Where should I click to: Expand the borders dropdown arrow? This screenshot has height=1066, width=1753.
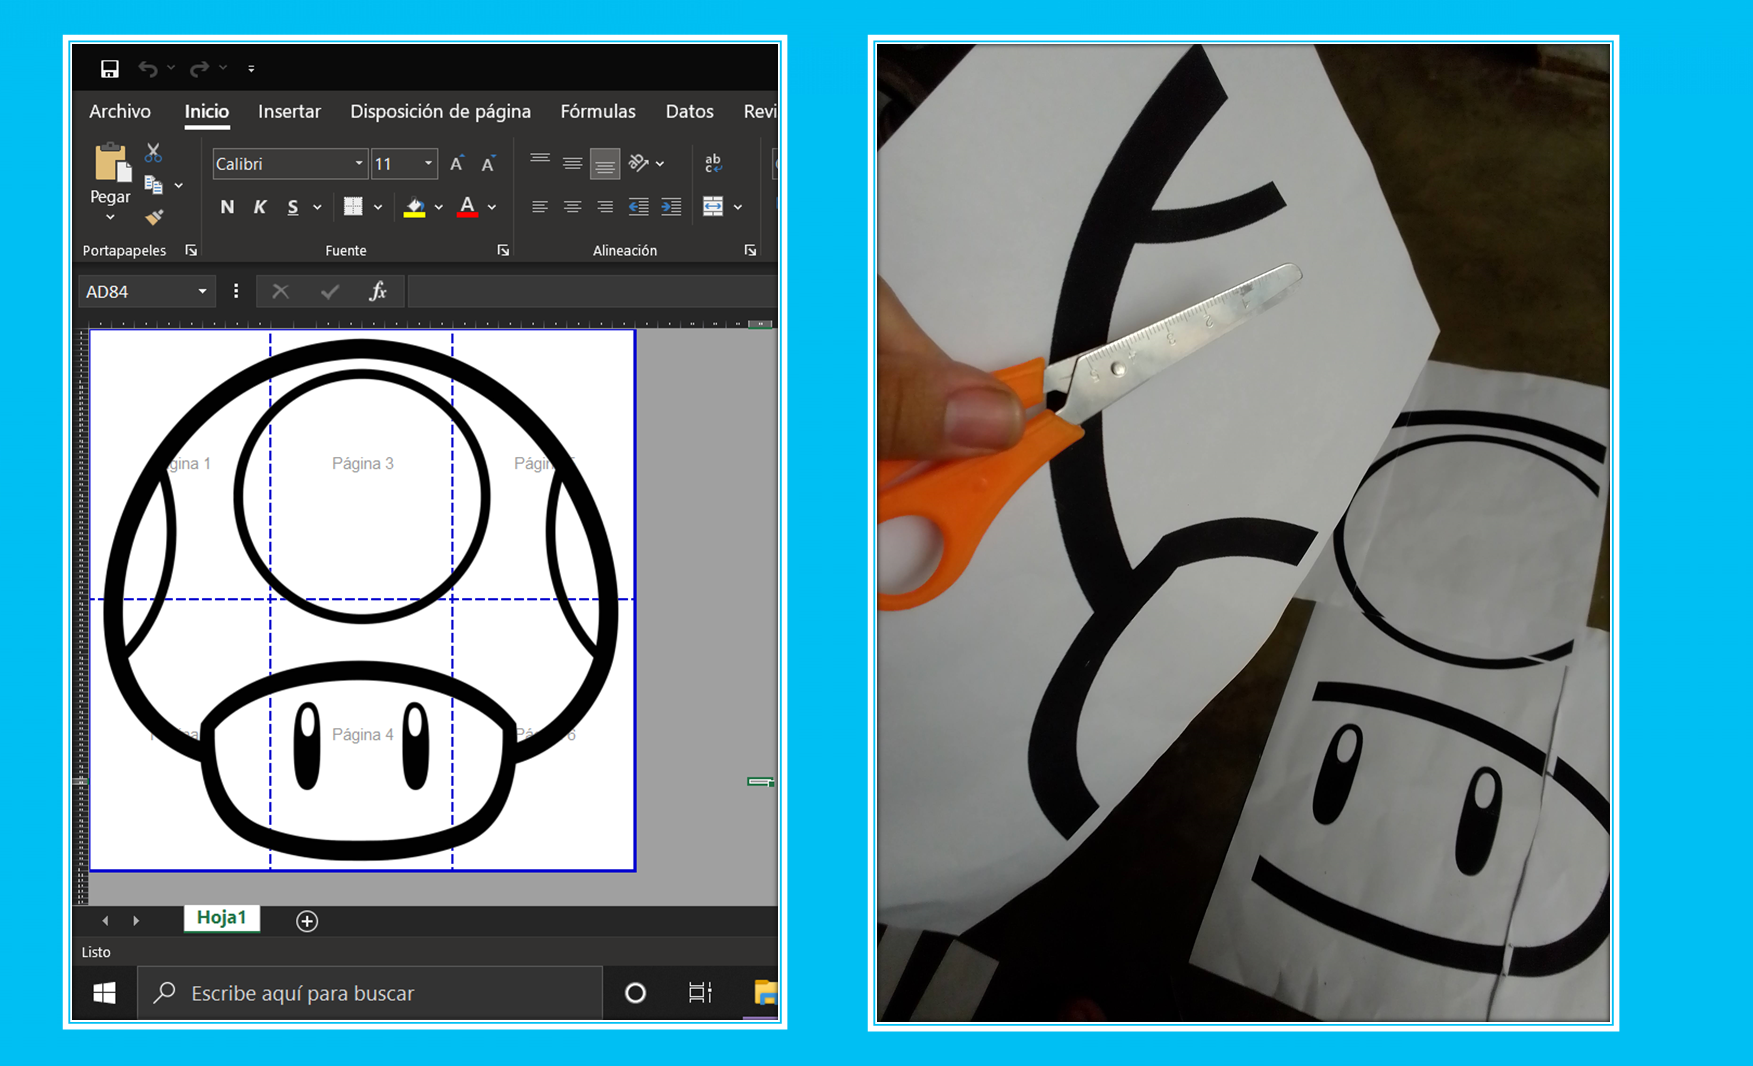pos(378,208)
